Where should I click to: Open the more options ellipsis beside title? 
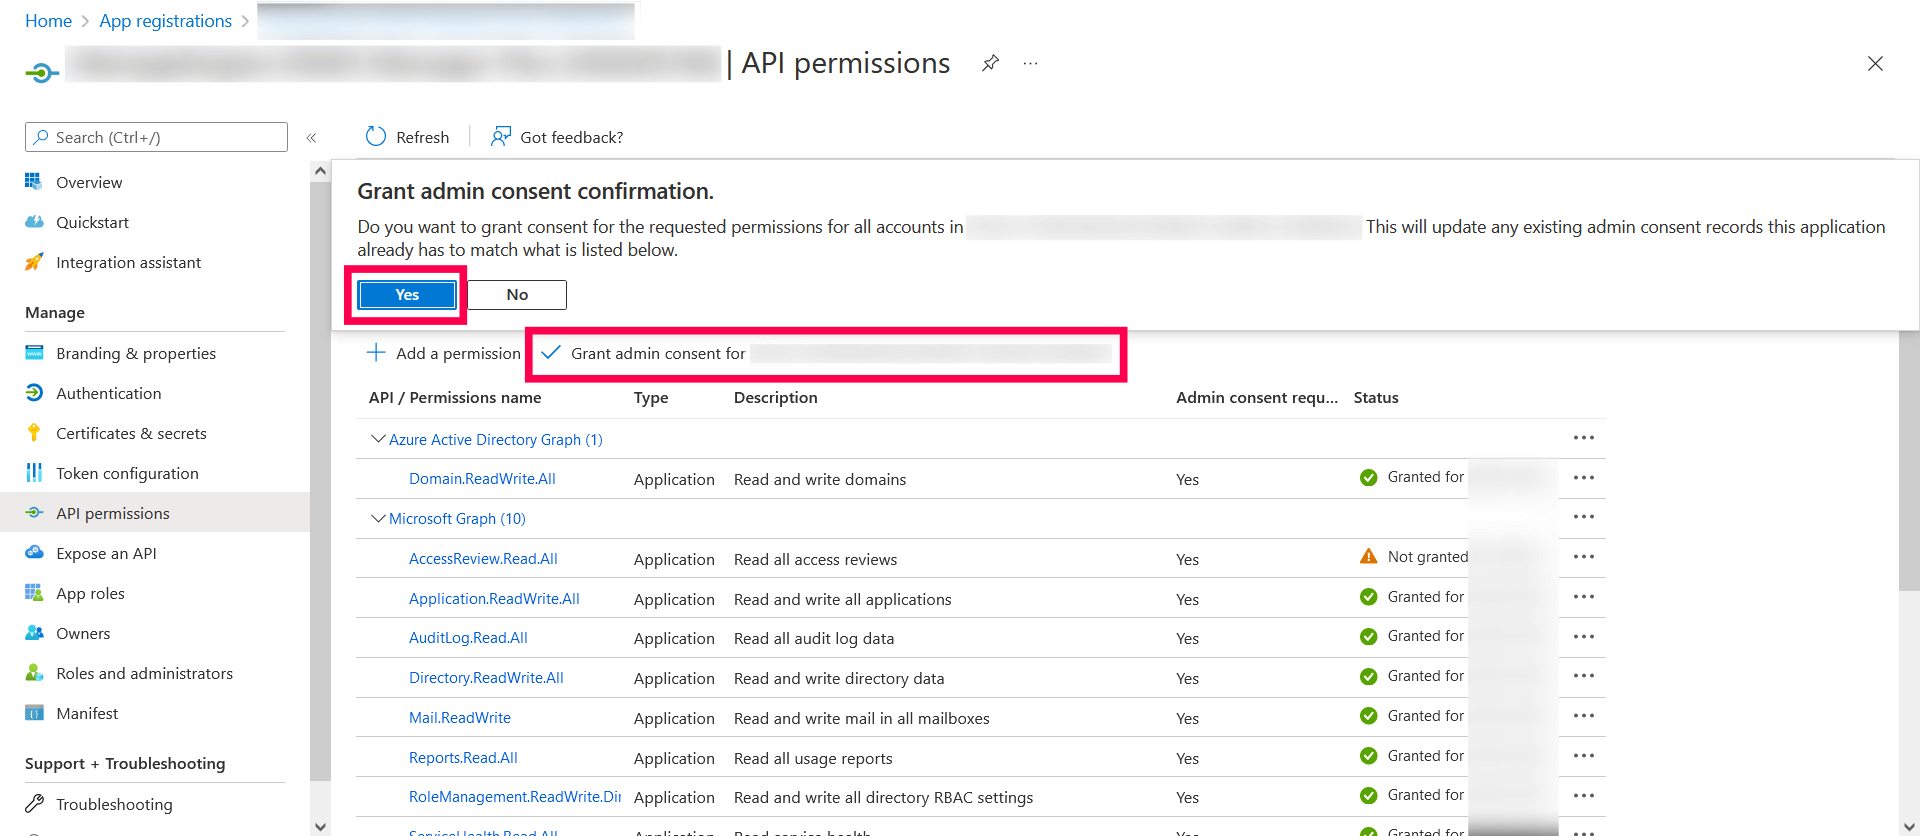[x=1030, y=63]
